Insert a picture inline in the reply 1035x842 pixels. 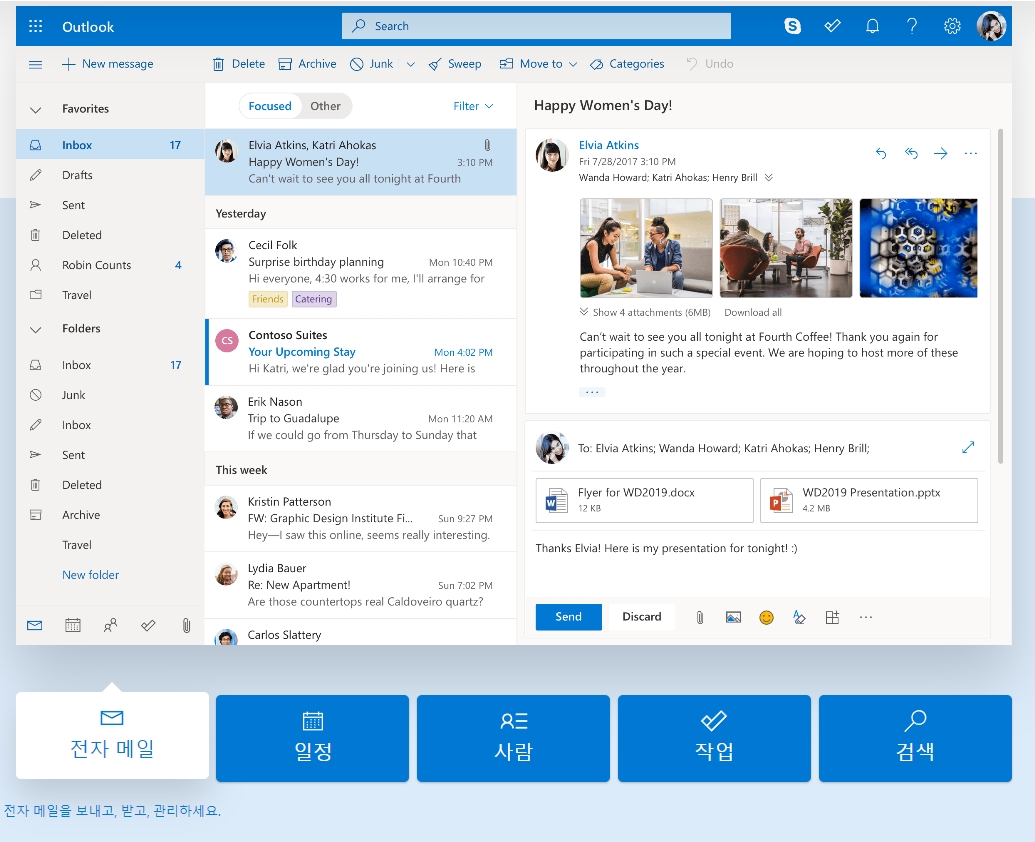[733, 617]
